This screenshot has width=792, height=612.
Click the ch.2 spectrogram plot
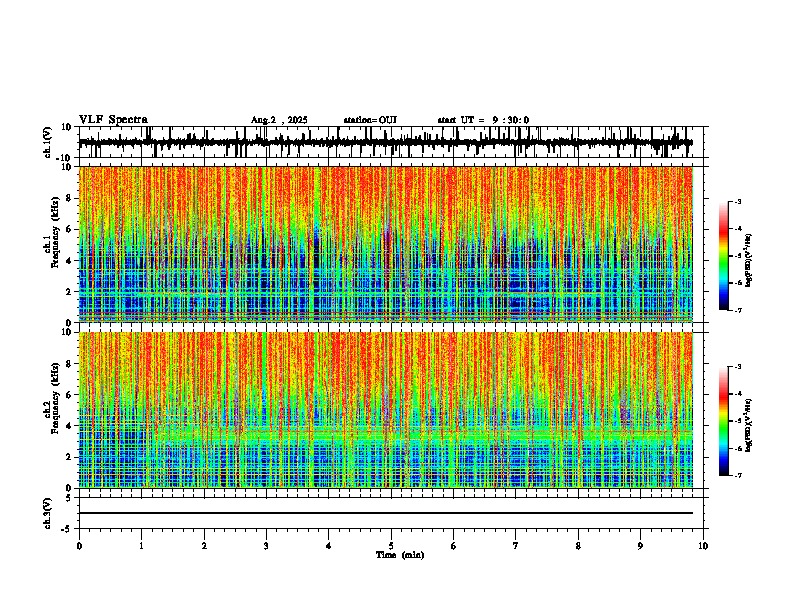(386, 410)
